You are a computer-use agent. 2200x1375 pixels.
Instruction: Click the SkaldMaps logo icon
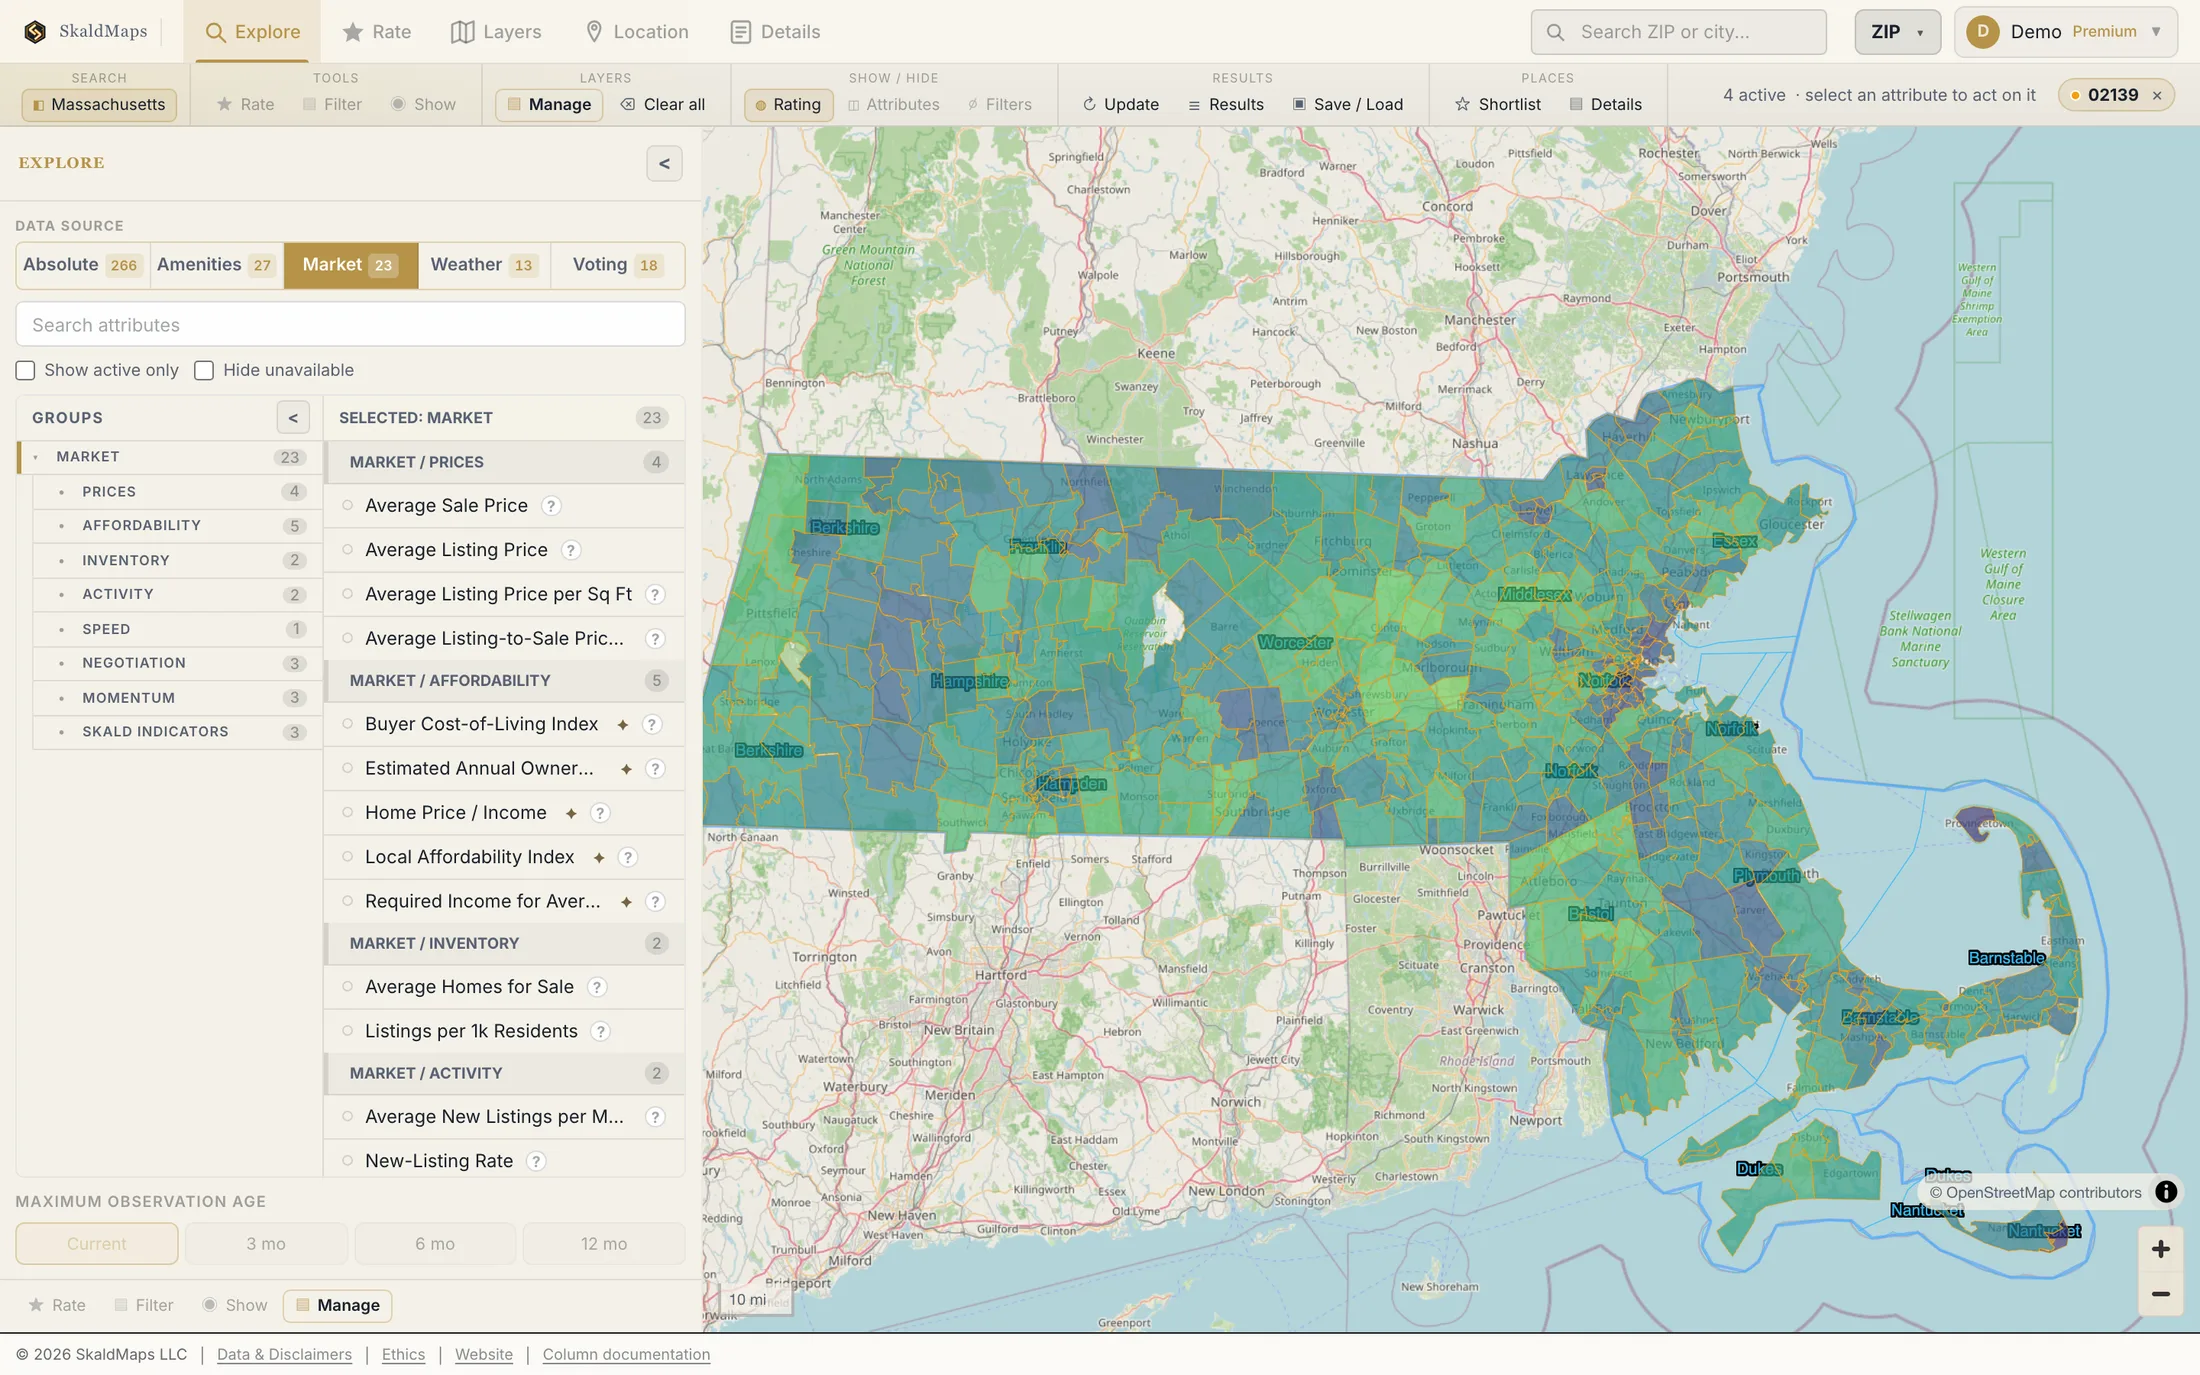pyautogui.click(x=35, y=32)
